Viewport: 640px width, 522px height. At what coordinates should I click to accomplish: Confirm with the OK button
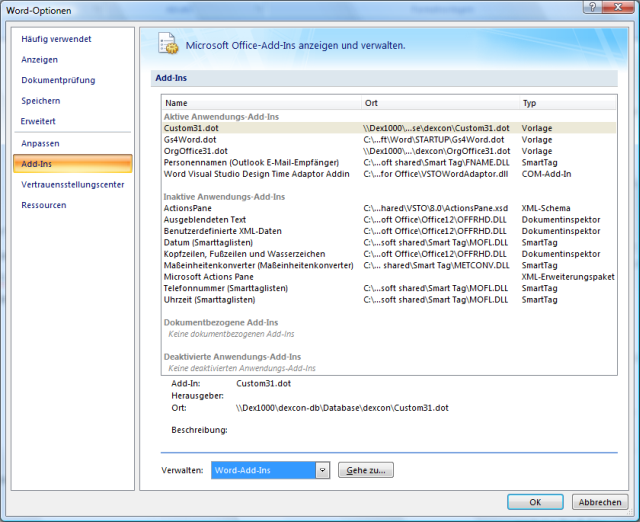click(x=535, y=502)
